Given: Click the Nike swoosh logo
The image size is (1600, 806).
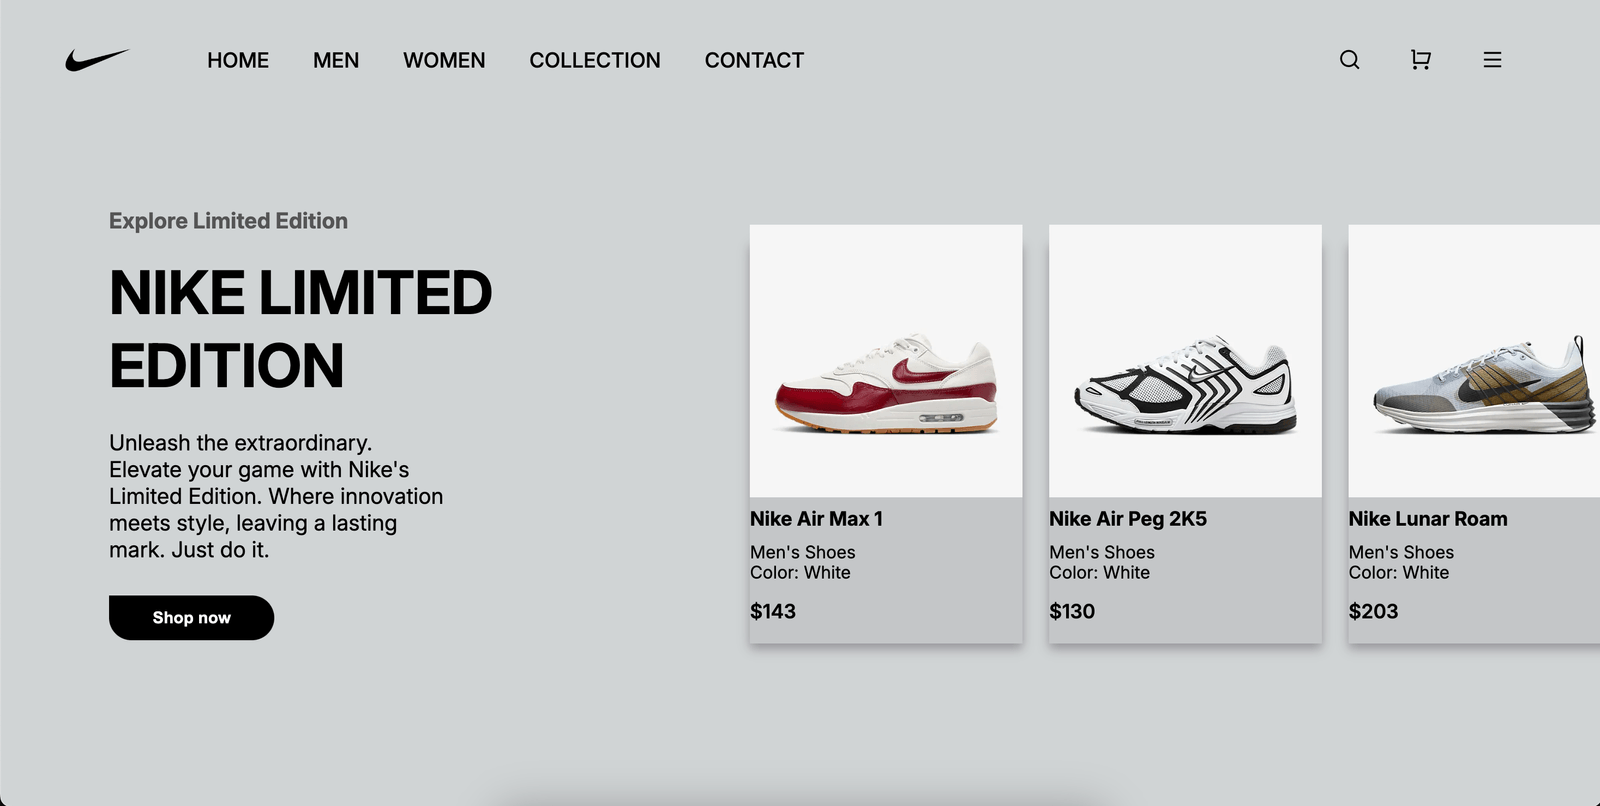Looking at the screenshot, I should click(x=97, y=60).
